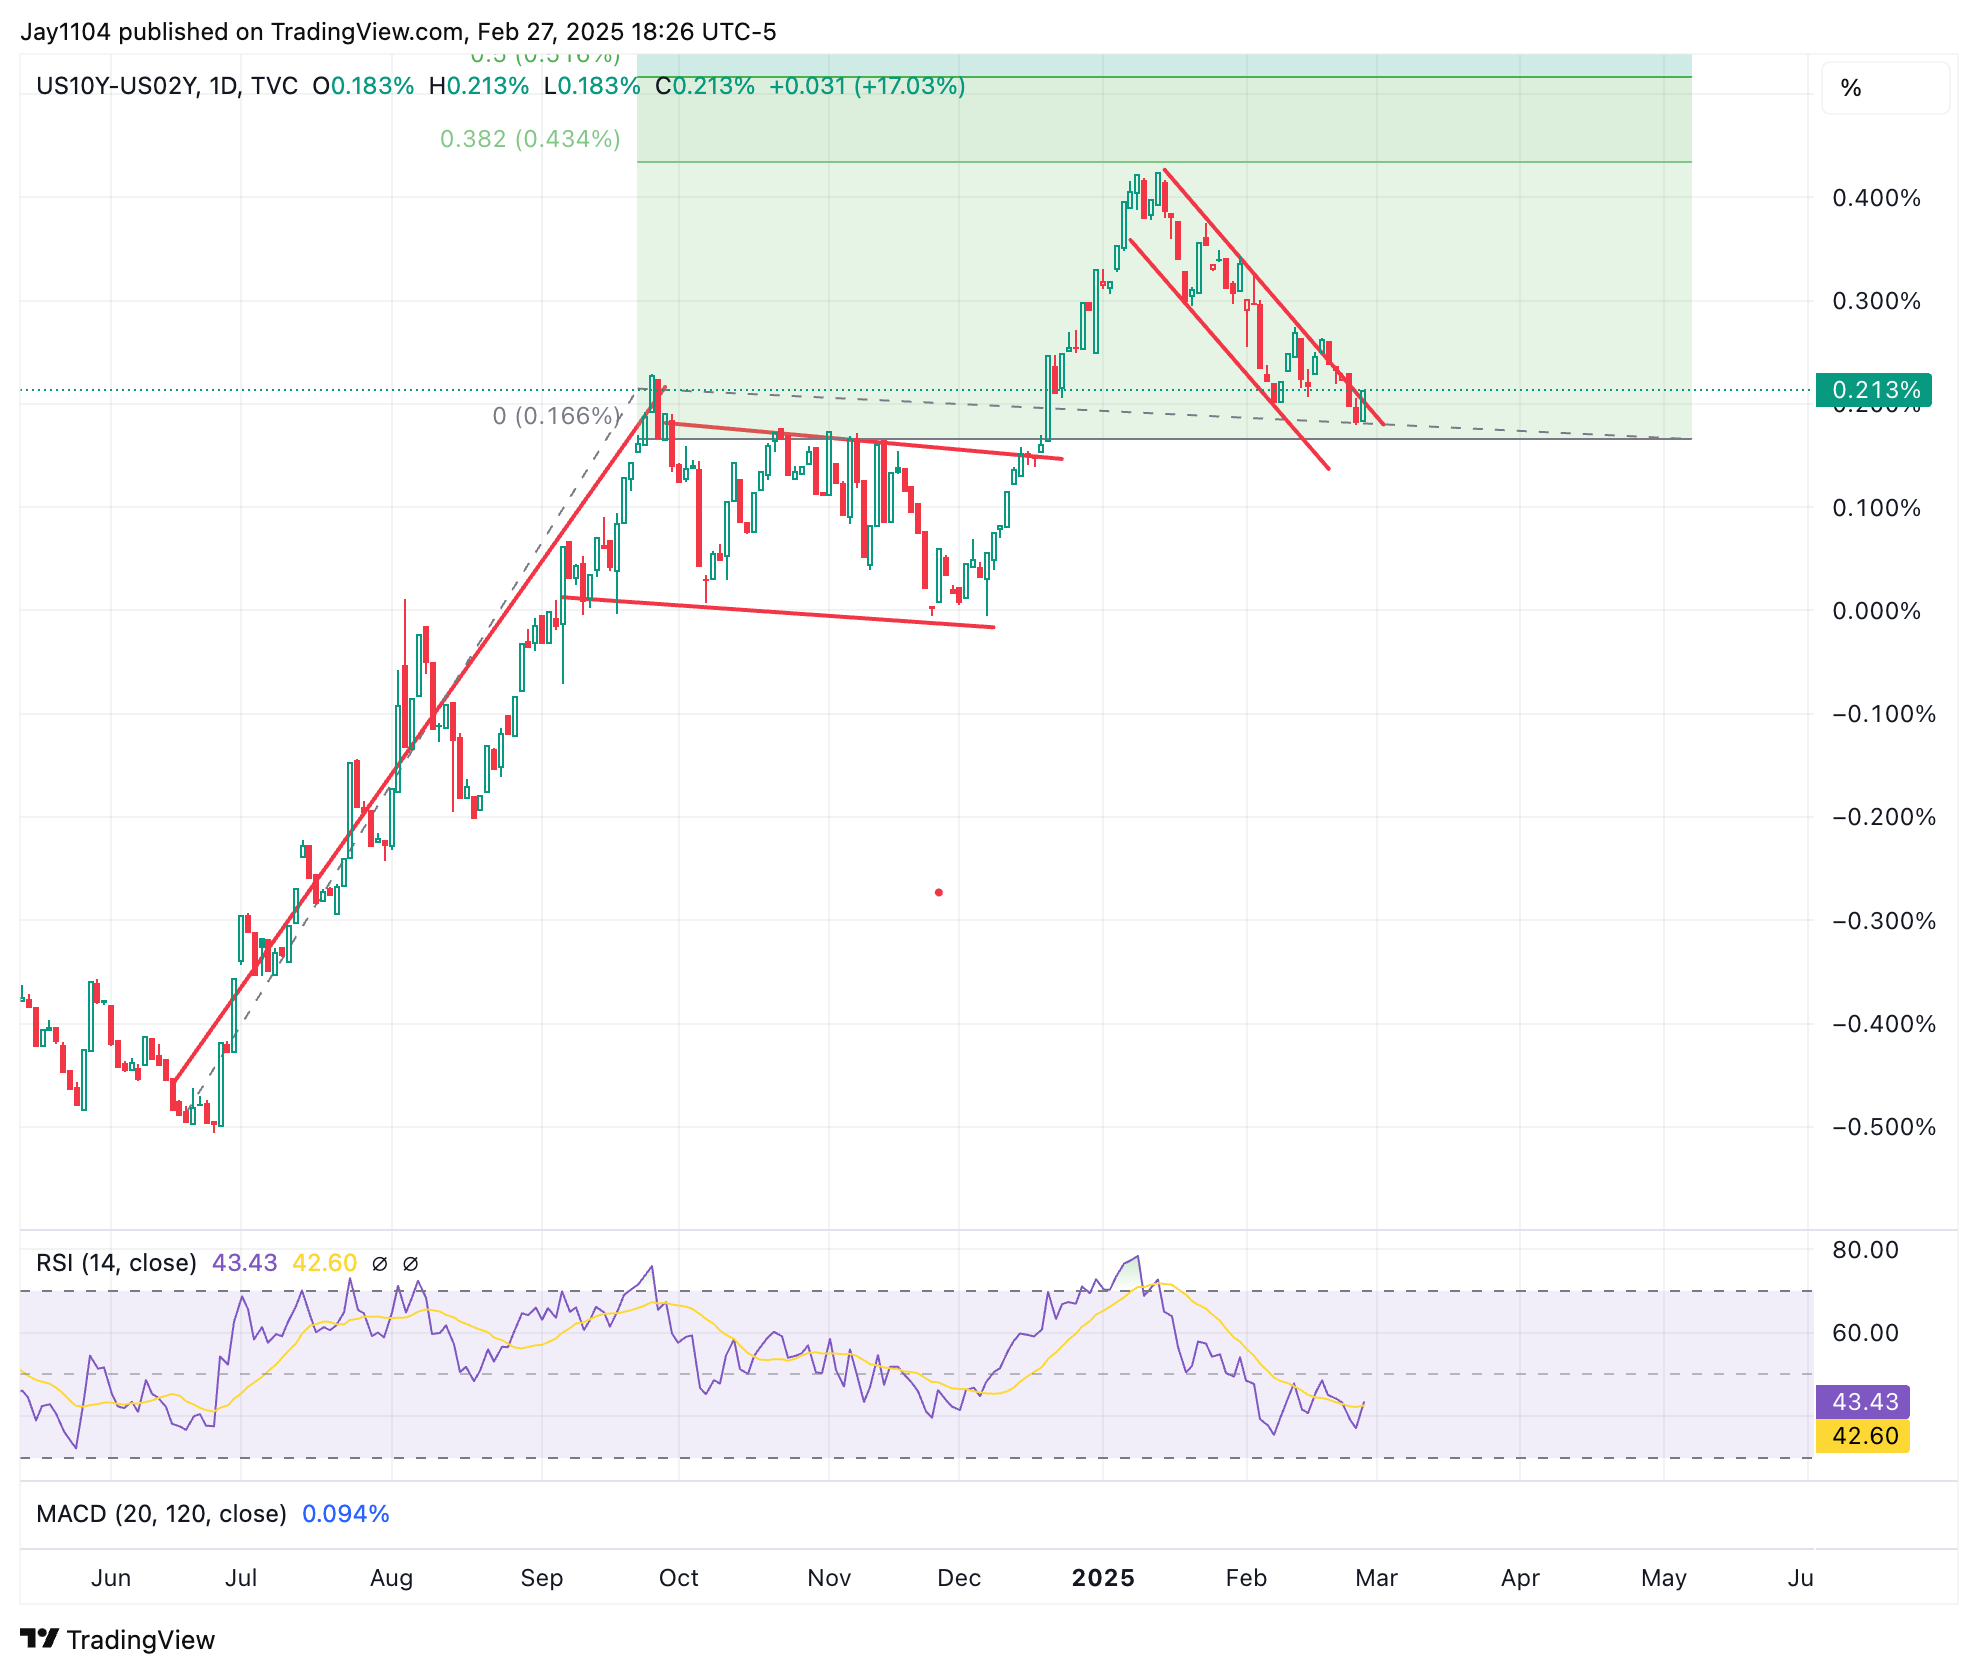
Task: Click the Feb label on time axis
Action: tap(1246, 1578)
